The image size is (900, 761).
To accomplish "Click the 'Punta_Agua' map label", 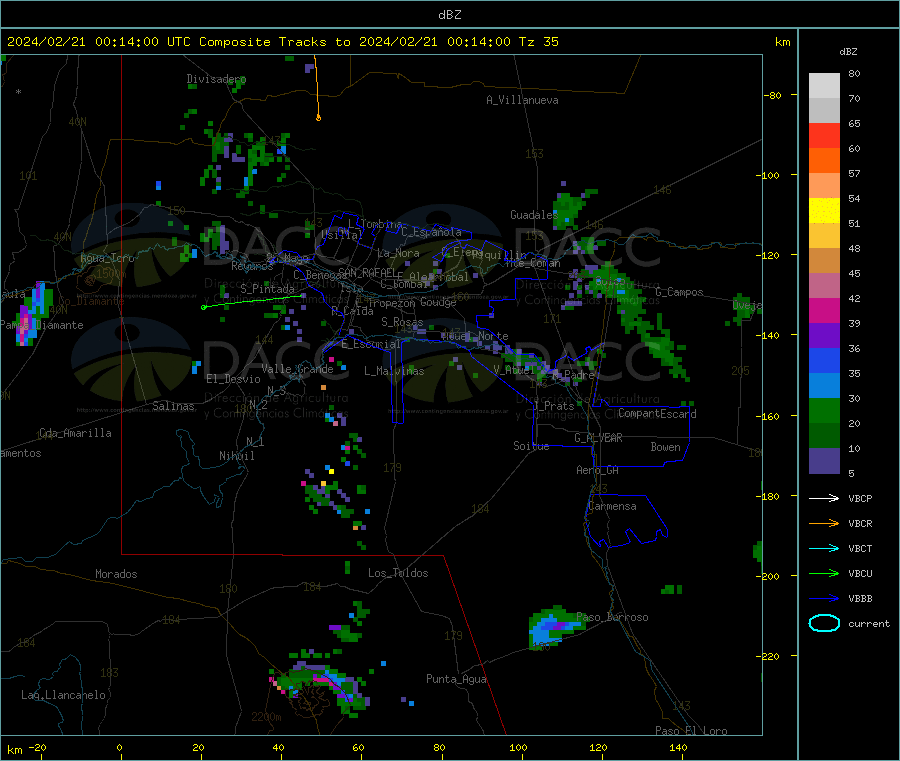I will (456, 679).
